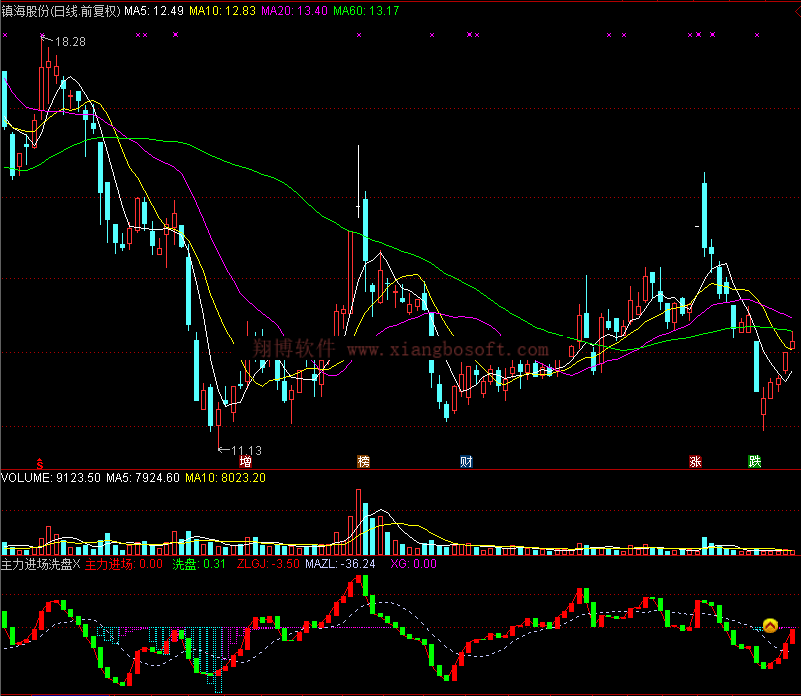Viewport: 801px width, 696px height.
Task: Click the VOLUME: 9123.50 indicator label
Action: (x=50, y=478)
